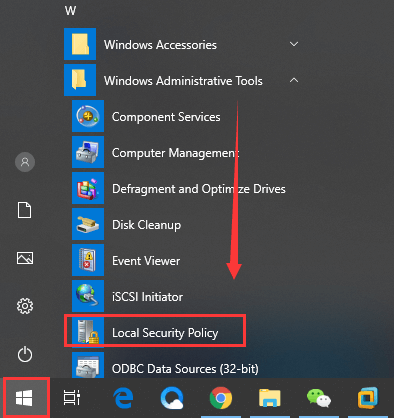Click the Windows Accessories folder icon
The height and width of the screenshot is (418, 394).
click(80, 44)
